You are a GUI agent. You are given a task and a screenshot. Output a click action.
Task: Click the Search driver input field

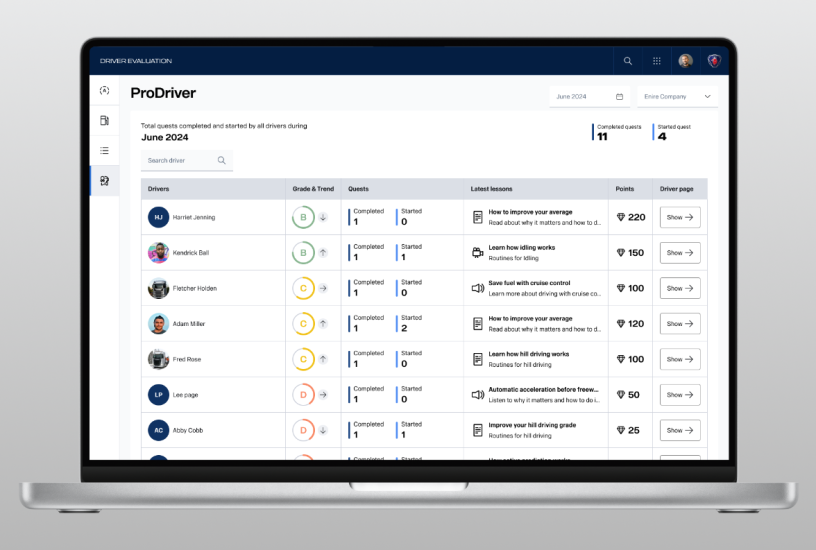click(x=178, y=160)
